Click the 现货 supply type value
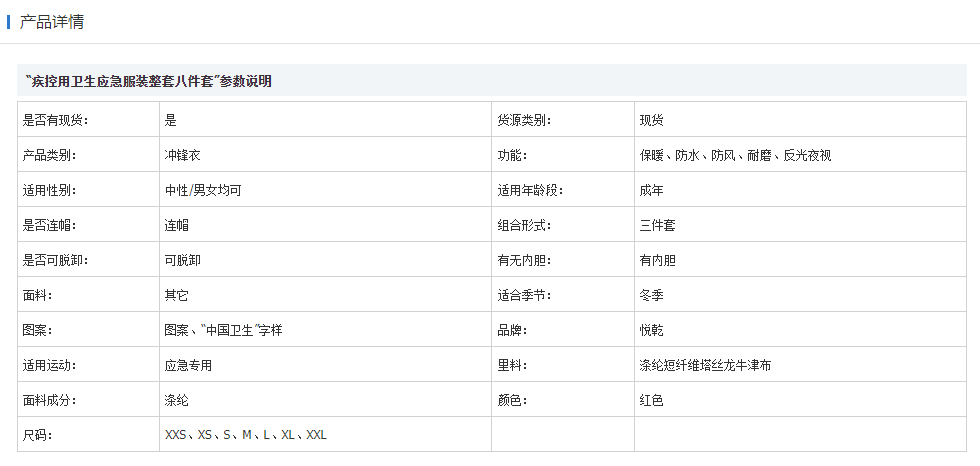 pyautogui.click(x=651, y=121)
